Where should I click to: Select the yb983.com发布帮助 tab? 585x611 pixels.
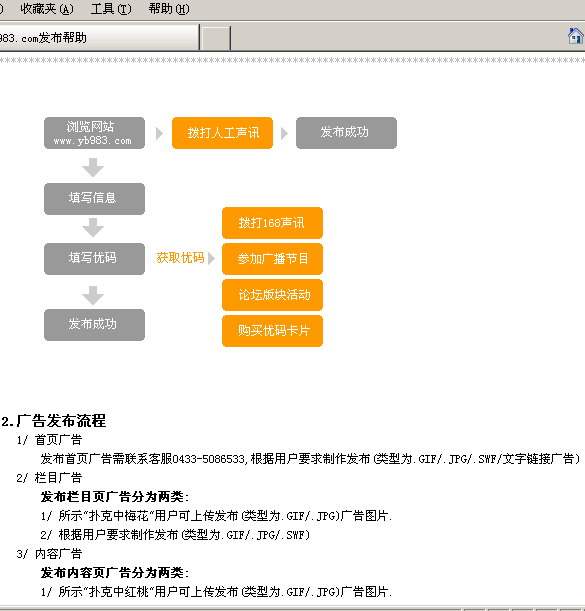pos(99,38)
